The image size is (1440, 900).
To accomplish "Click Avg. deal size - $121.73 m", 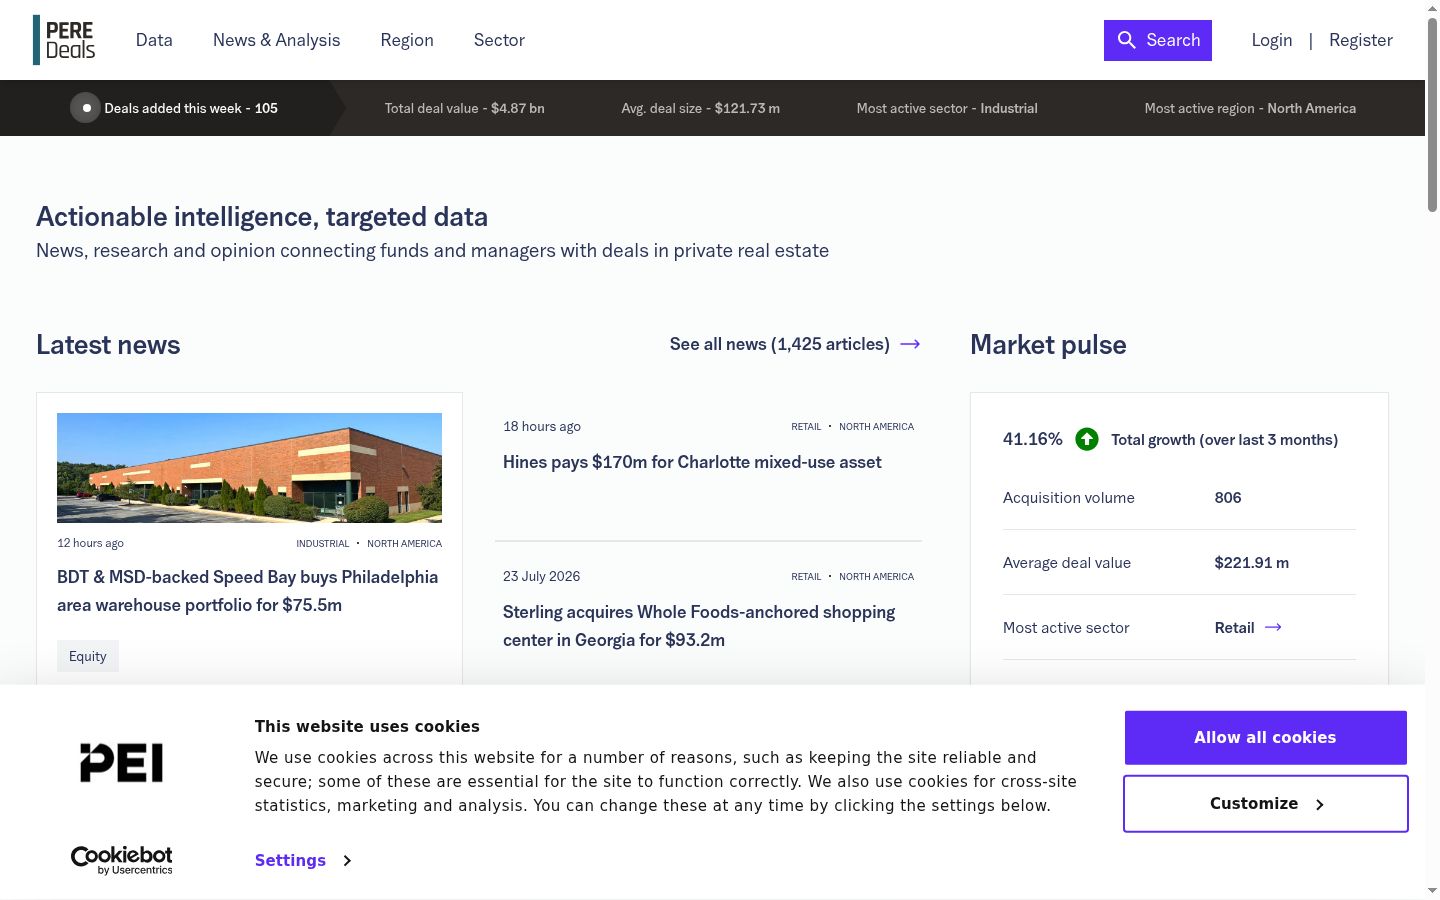I will (701, 108).
